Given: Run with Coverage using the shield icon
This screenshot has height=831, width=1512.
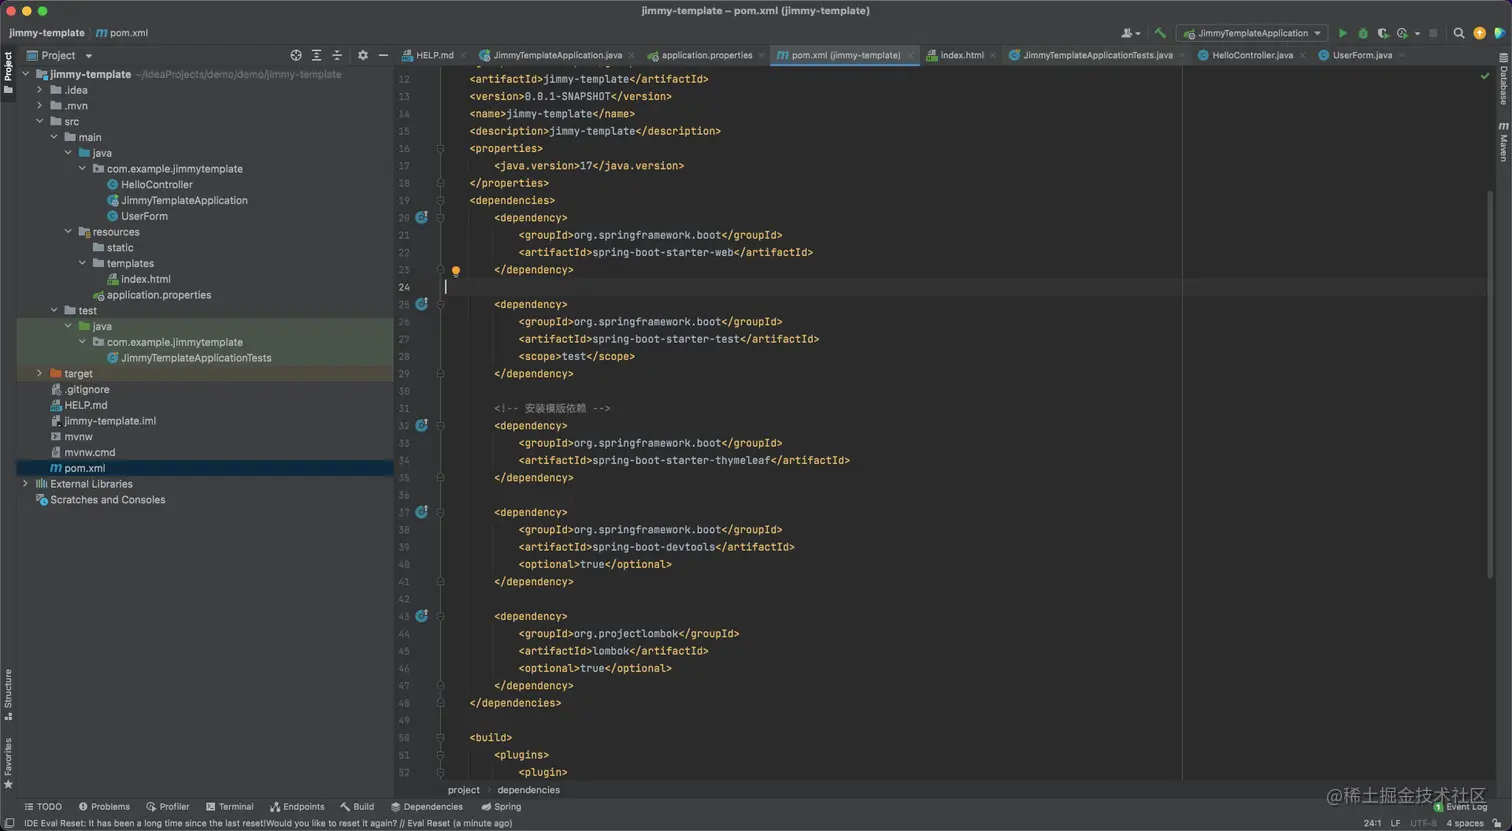Looking at the screenshot, I should tap(1382, 33).
